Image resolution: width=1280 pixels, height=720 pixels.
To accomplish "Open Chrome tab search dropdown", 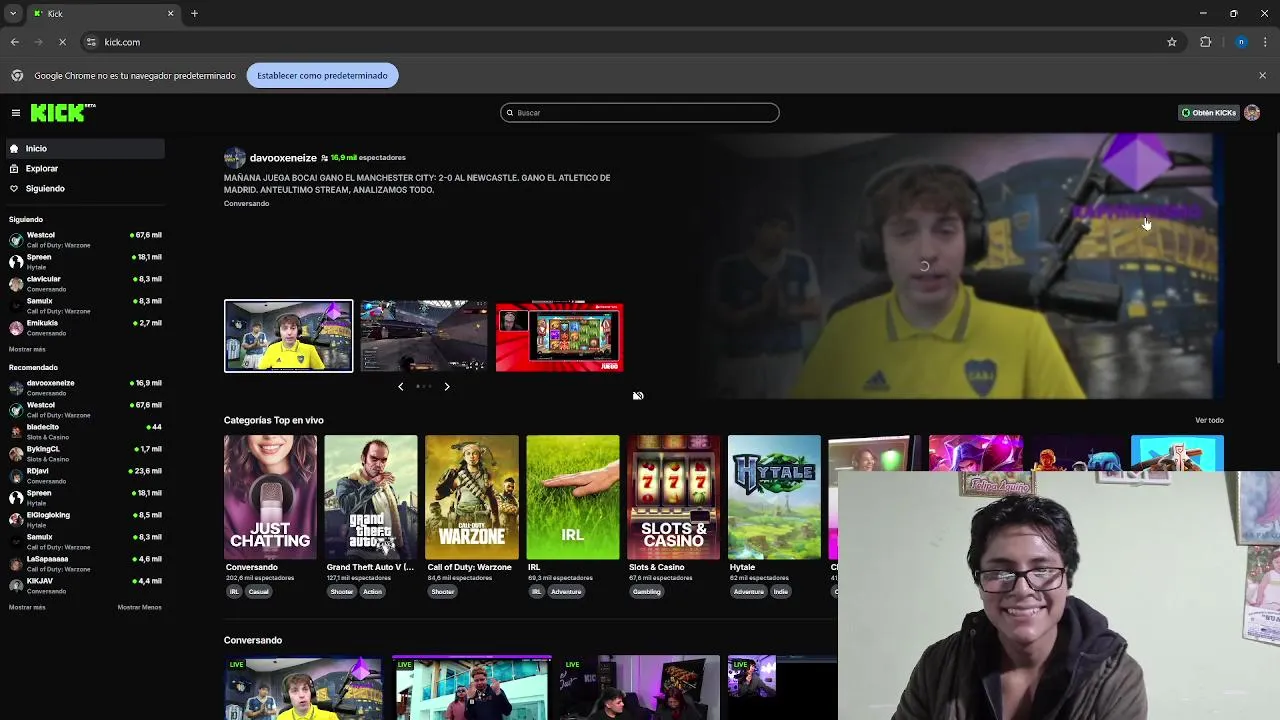I will click(13, 14).
